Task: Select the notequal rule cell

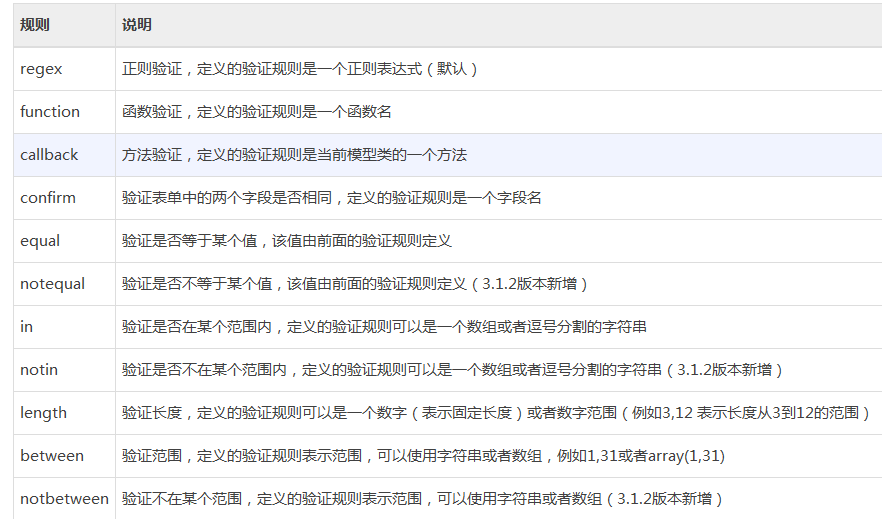Action: tap(65, 284)
